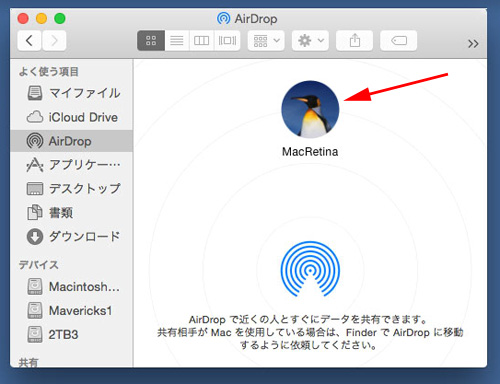Go back with the left chevron button
Viewport: 500px width, 384px height.
pos(29,41)
